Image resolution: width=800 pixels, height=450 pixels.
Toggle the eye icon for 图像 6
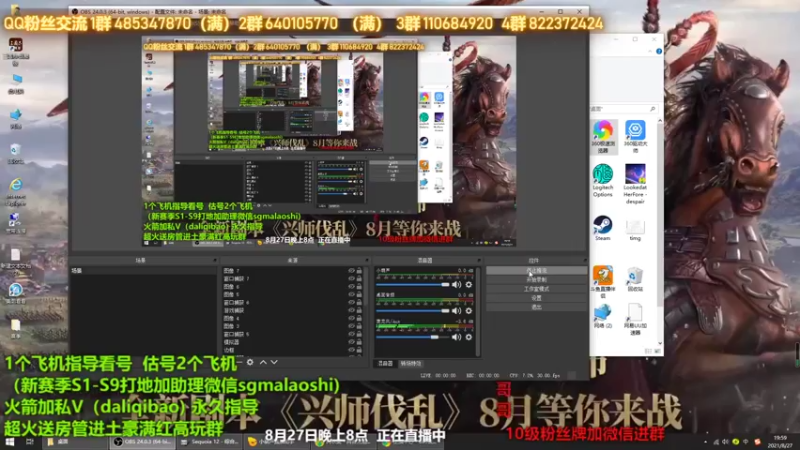click(351, 287)
